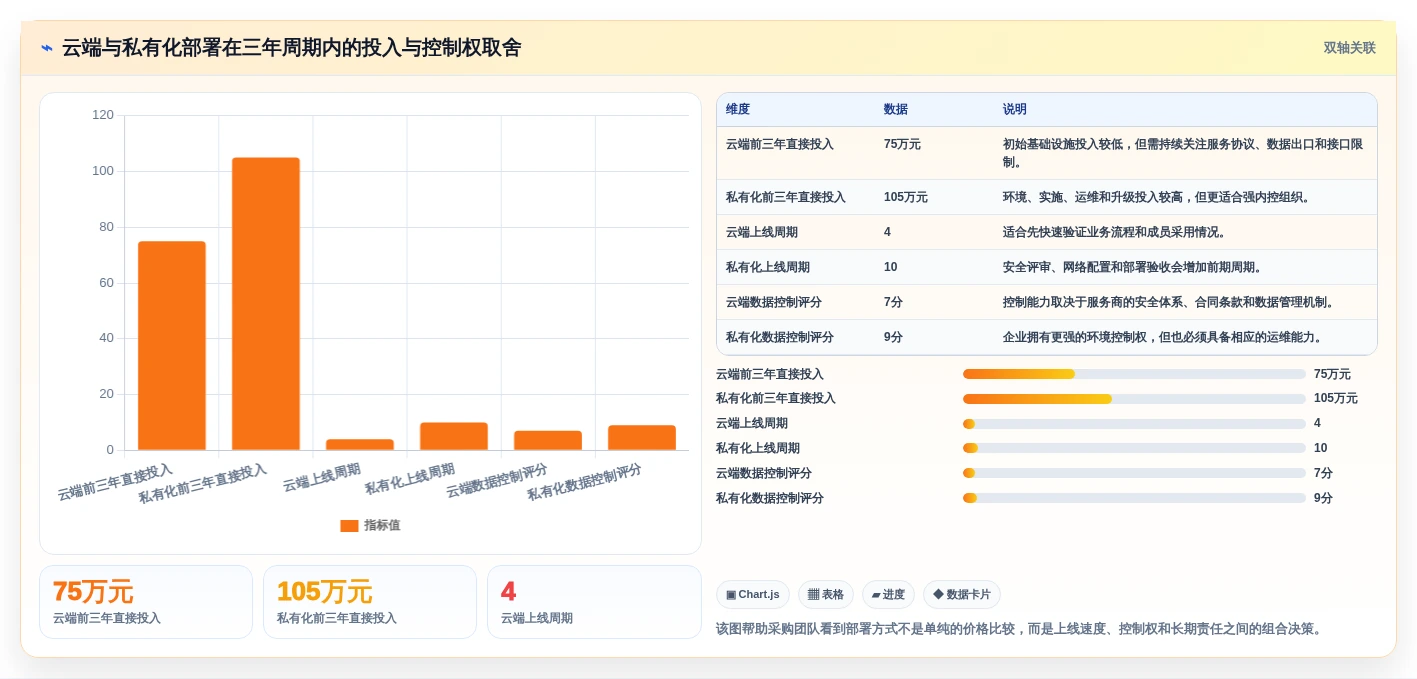Click the 云端上线周期 progress bar
The width and height of the screenshot is (1417, 679).
point(1134,423)
